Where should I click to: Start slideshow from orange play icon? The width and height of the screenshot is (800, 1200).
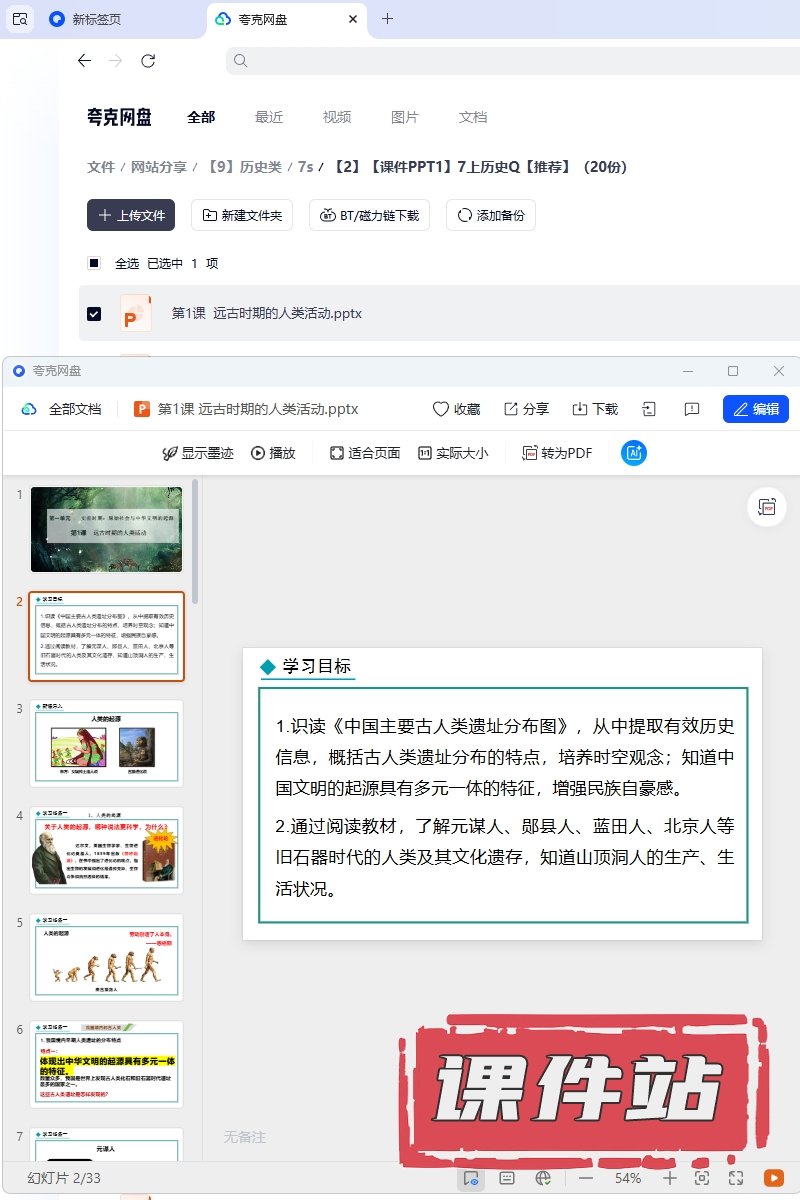click(773, 1178)
